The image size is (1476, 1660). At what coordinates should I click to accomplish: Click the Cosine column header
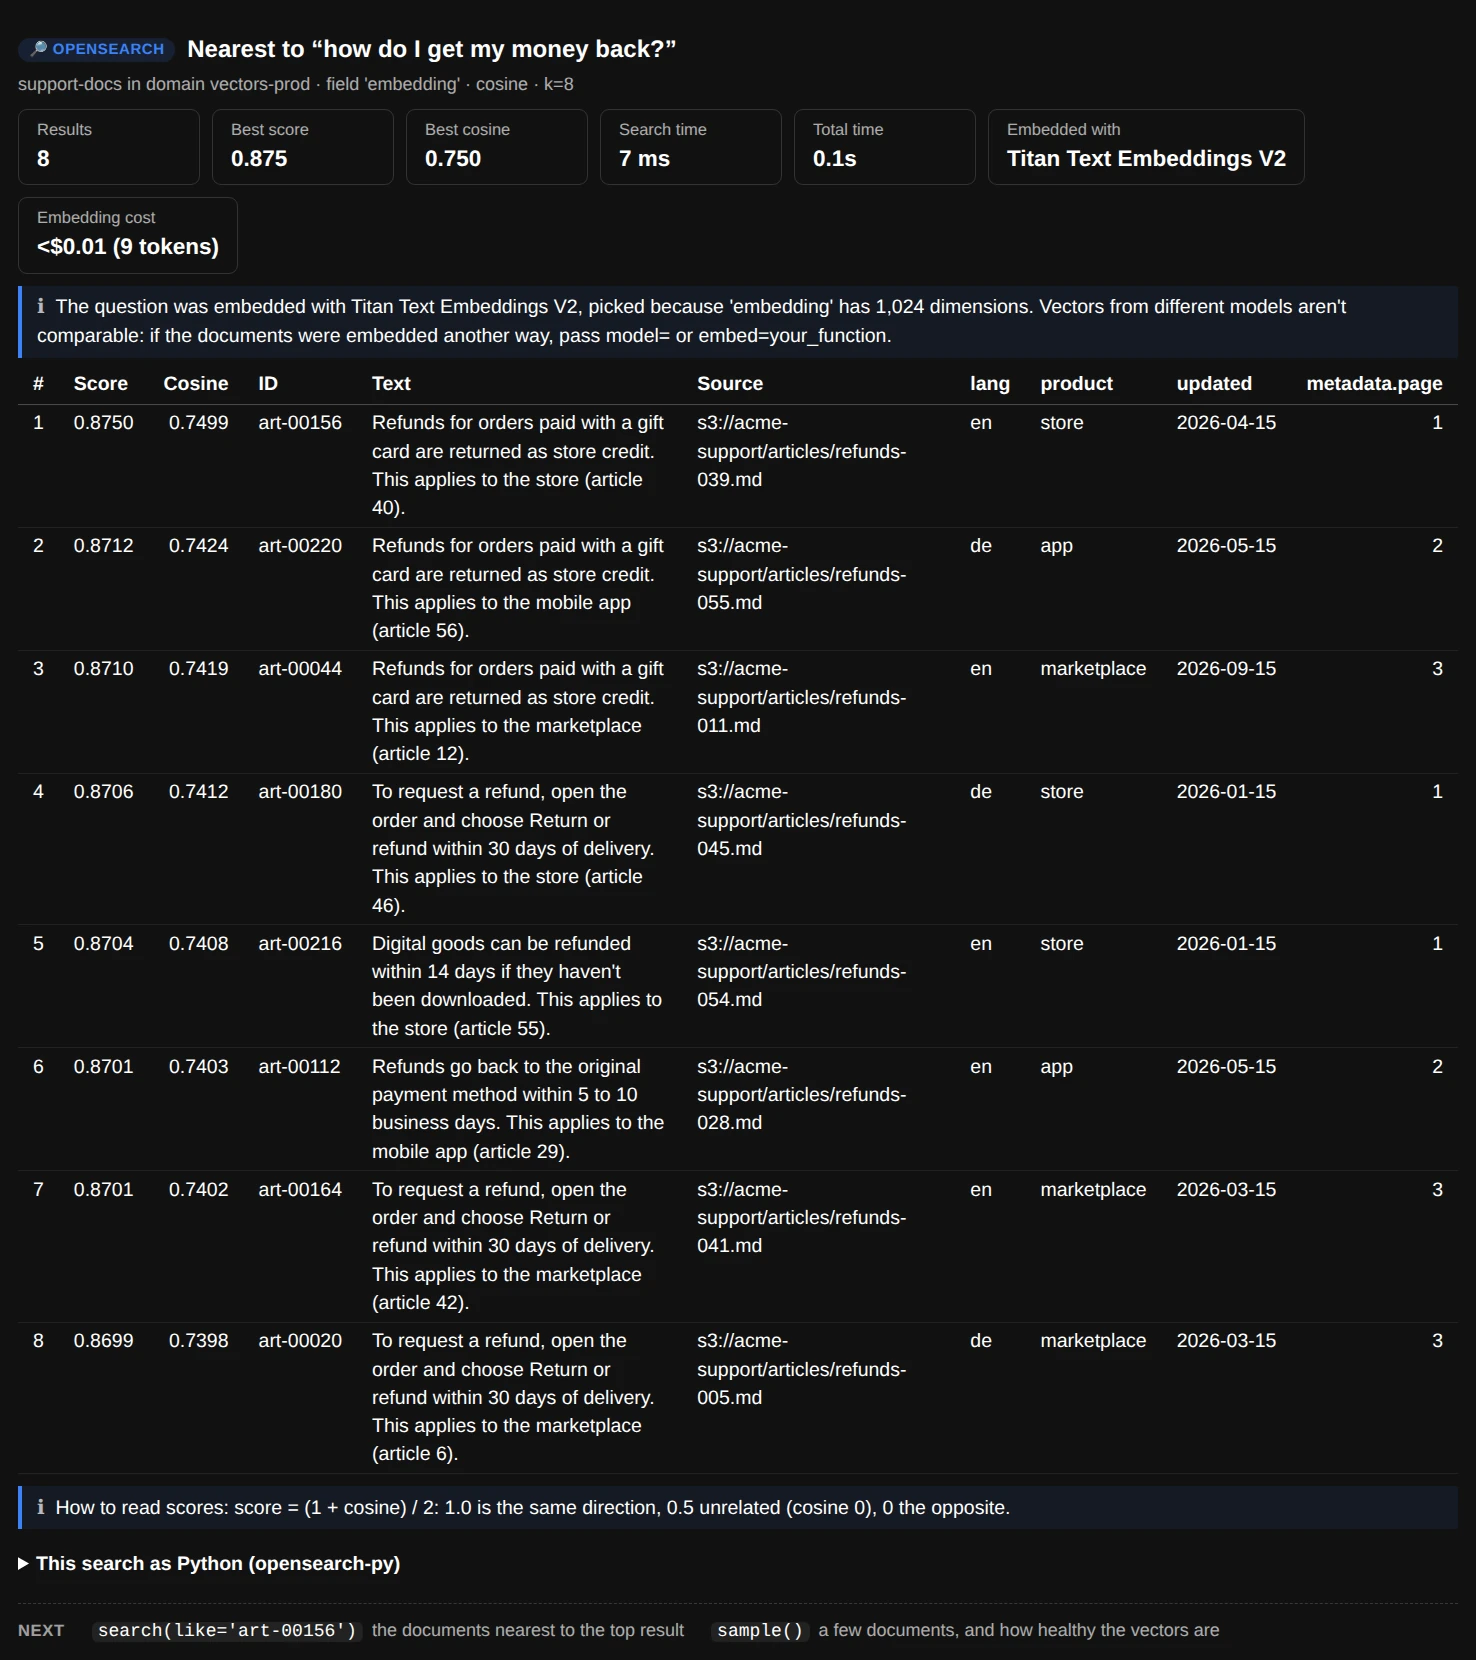[196, 384]
